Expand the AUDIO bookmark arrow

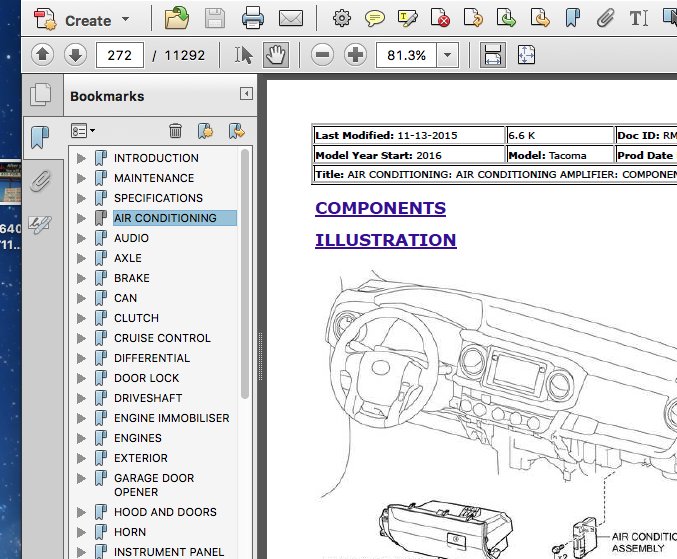tap(80, 238)
